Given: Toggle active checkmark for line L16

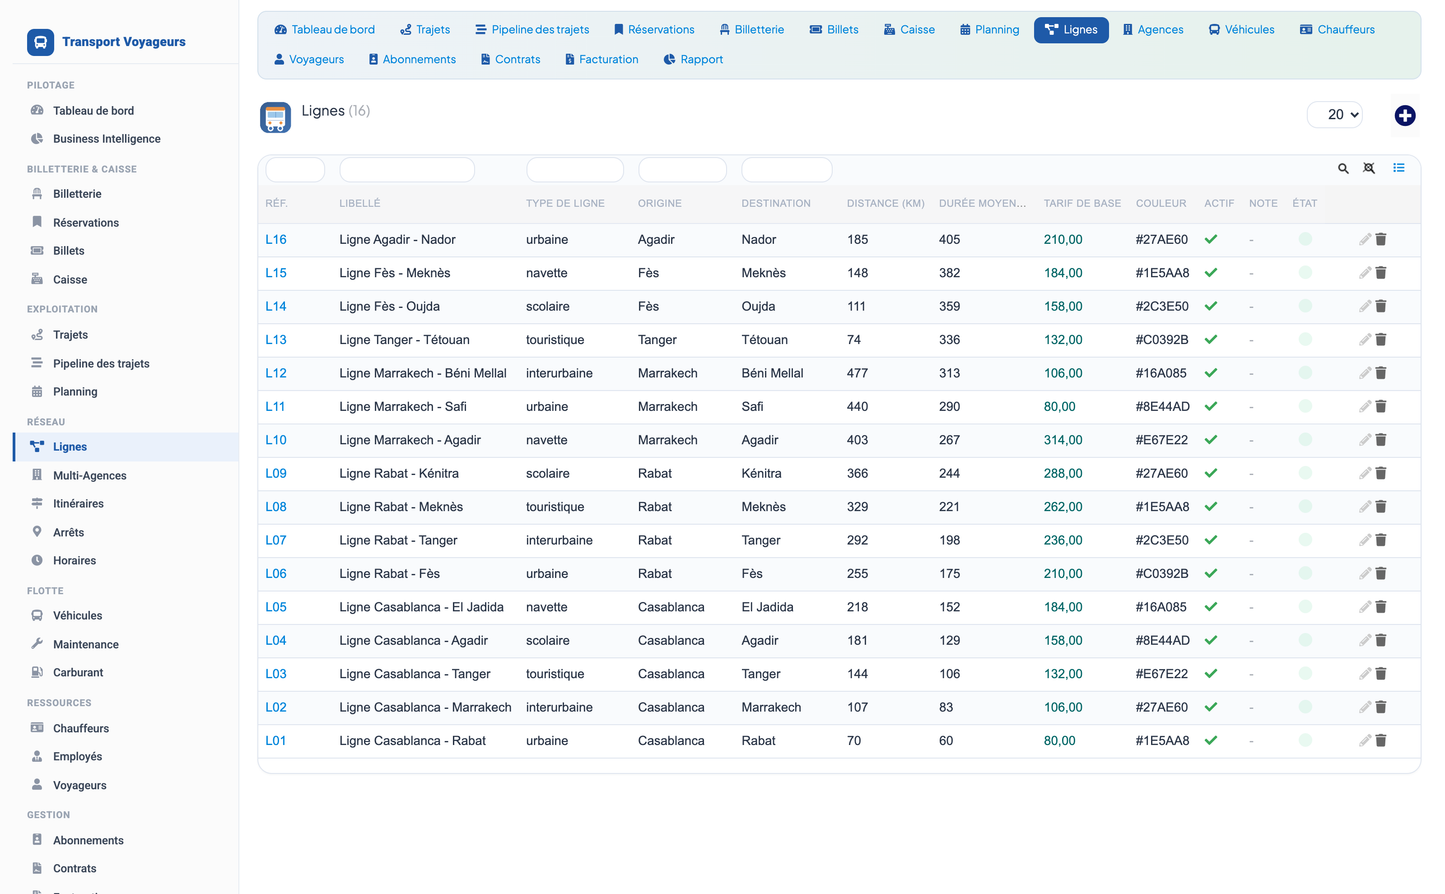Looking at the screenshot, I should point(1211,239).
